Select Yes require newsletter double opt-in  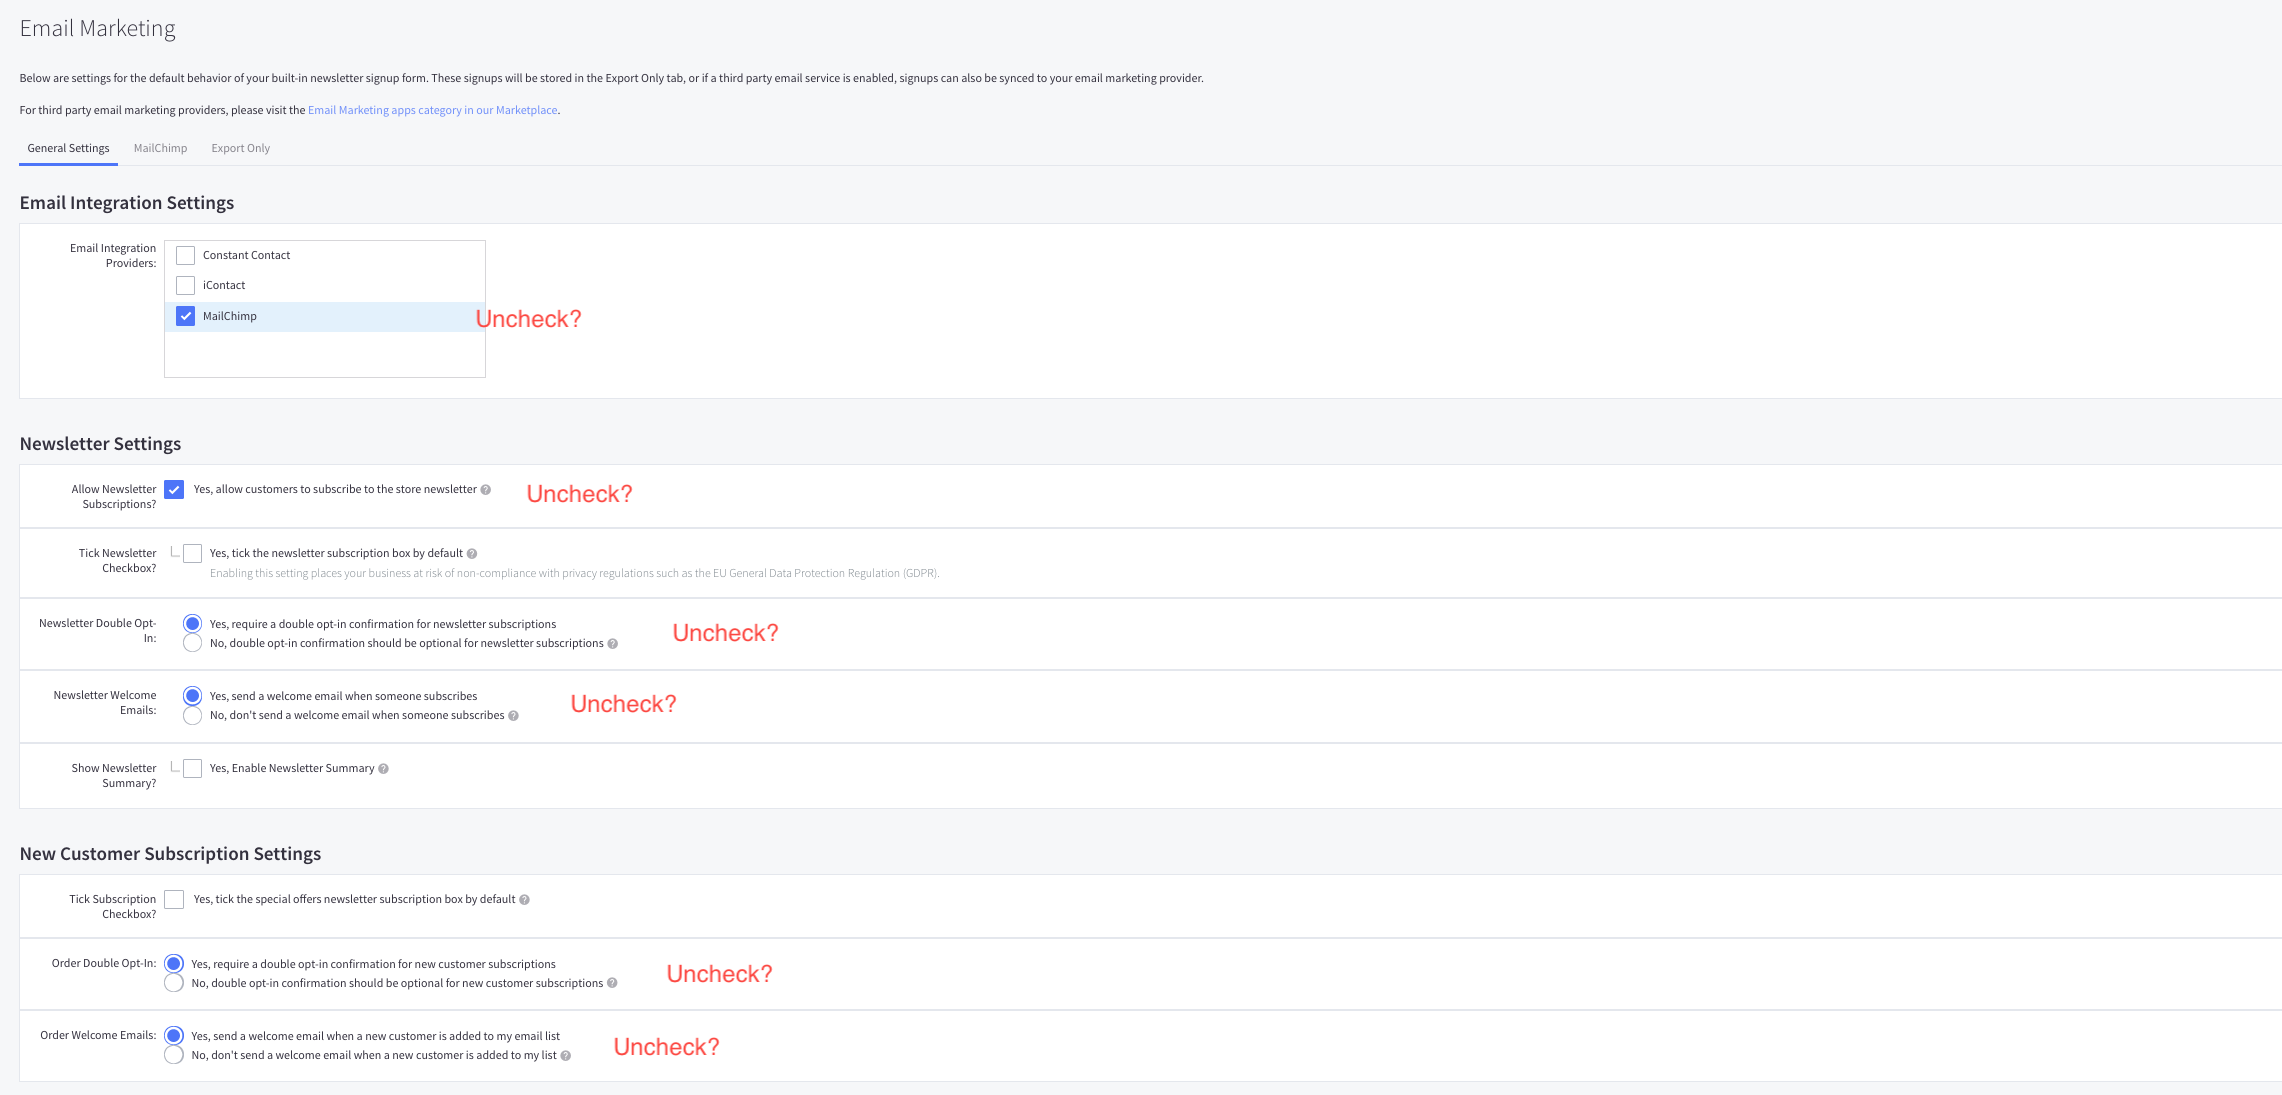pos(193,624)
